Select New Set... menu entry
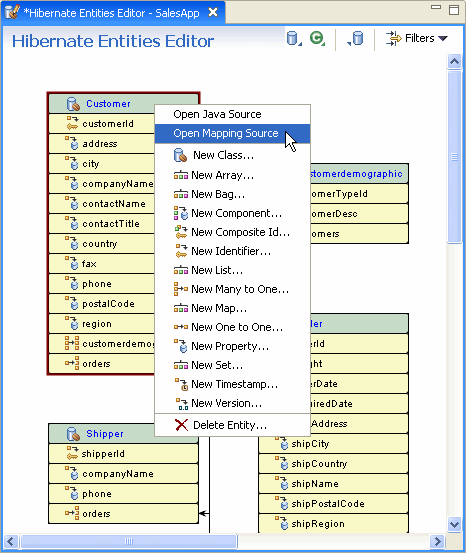 tap(232, 365)
